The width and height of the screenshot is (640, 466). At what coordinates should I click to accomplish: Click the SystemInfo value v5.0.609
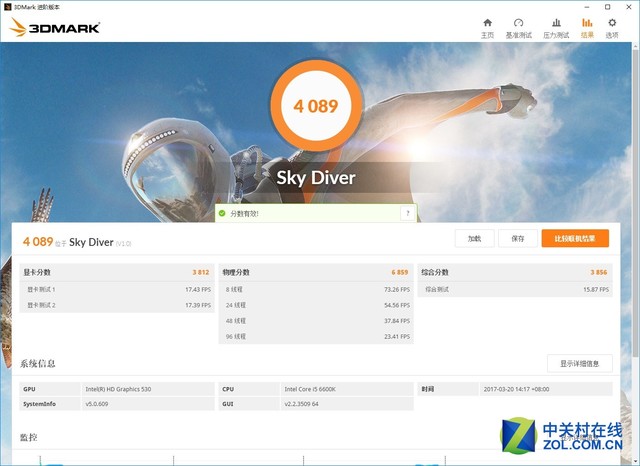pyautogui.click(x=97, y=404)
